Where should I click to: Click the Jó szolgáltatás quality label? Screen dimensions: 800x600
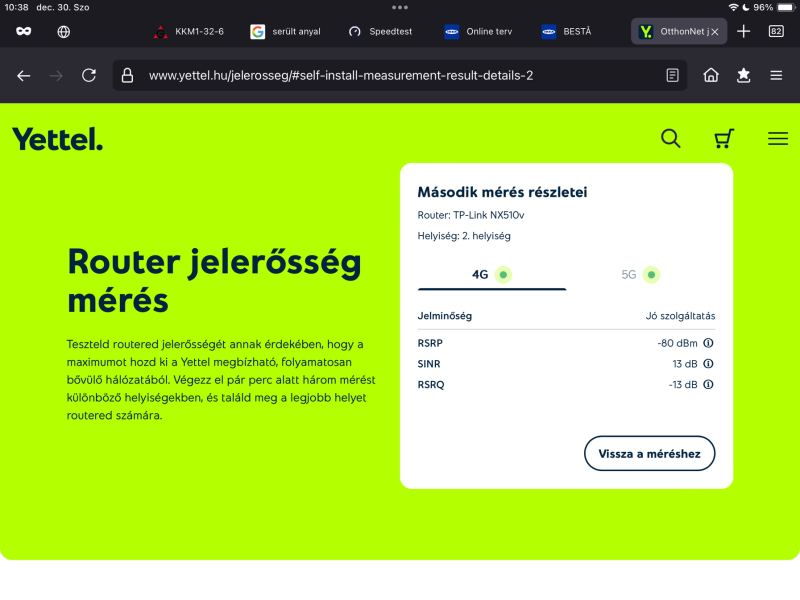point(680,316)
